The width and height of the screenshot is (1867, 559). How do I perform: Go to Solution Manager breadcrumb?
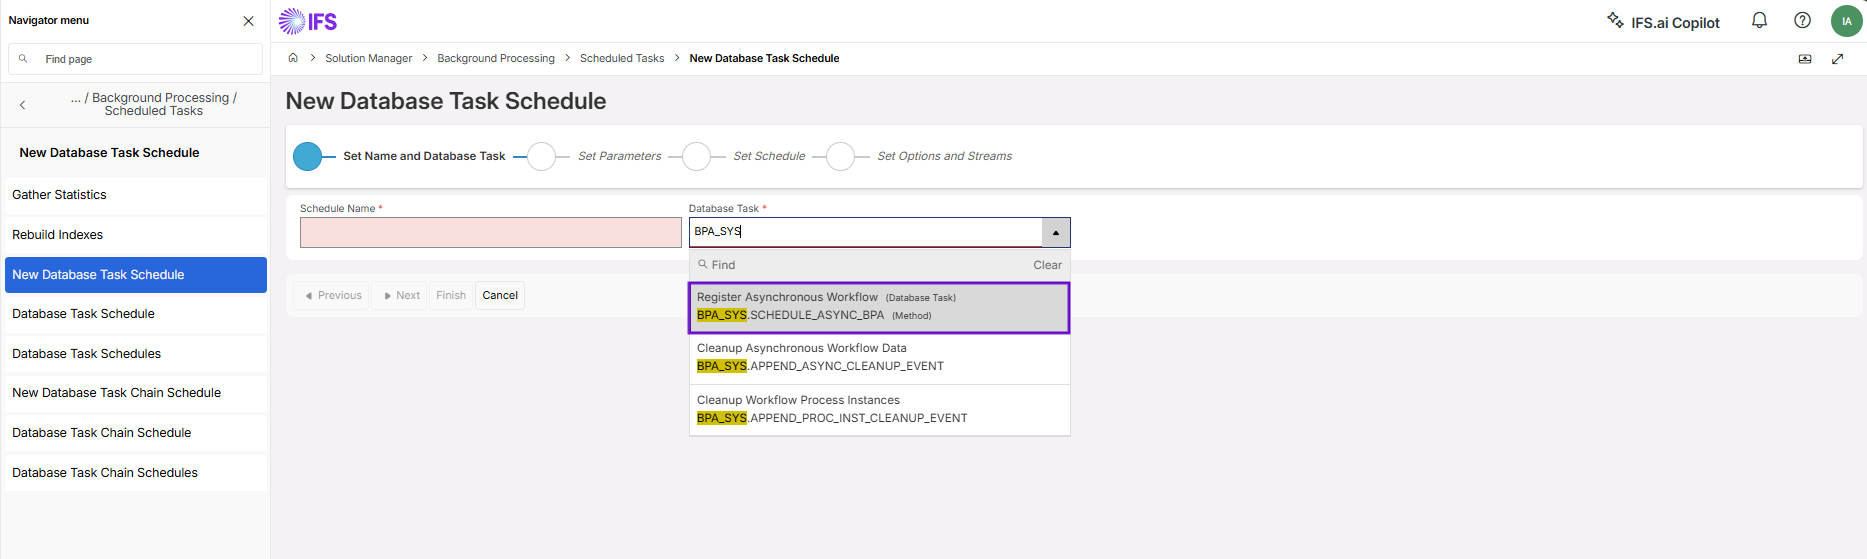point(368,58)
